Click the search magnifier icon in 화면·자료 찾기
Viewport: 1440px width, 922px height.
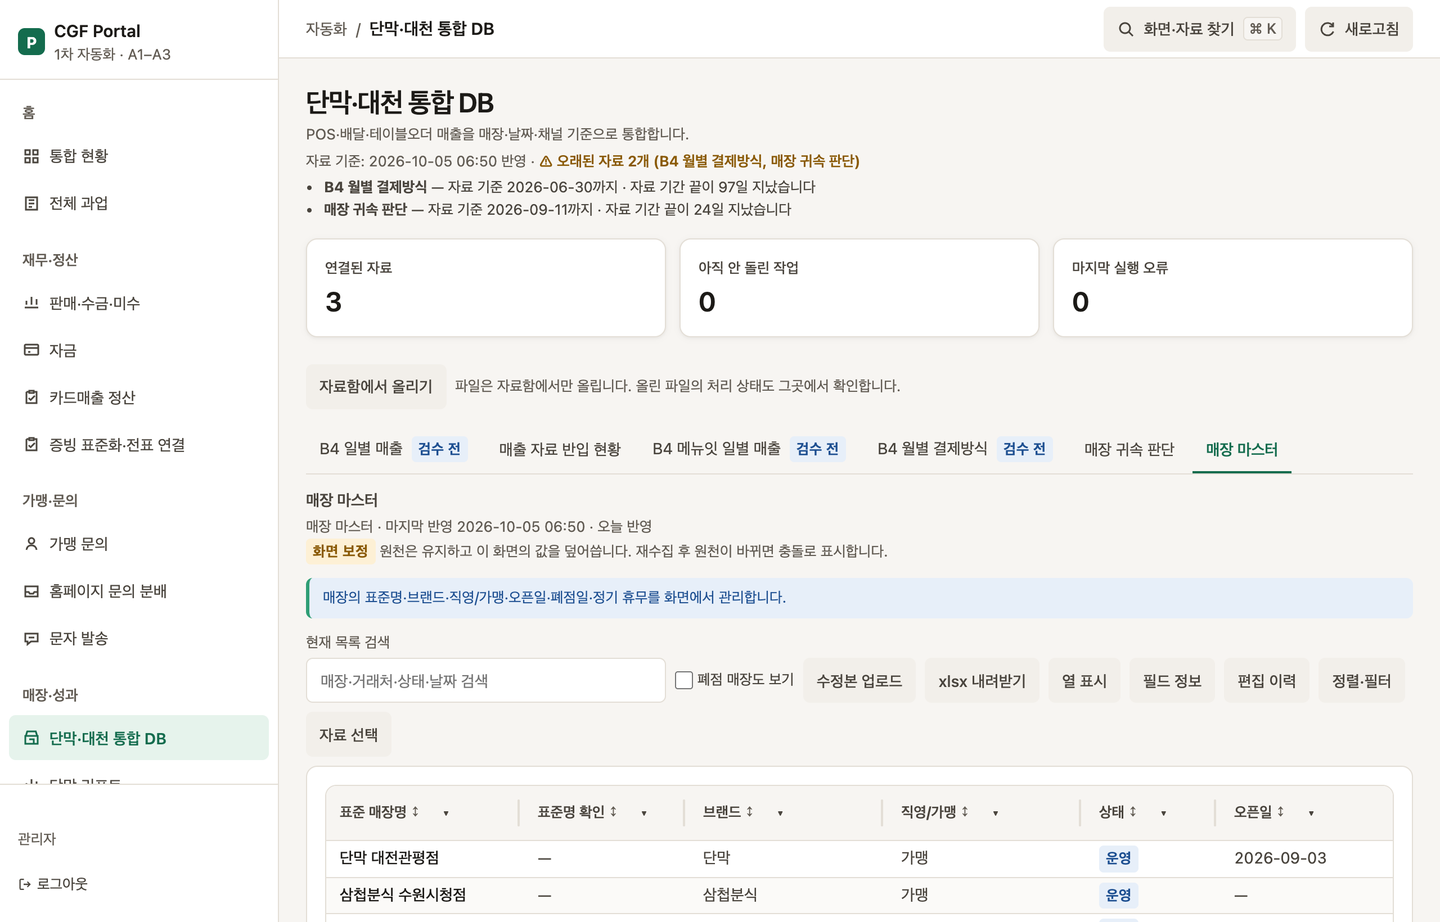[1126, 29]
